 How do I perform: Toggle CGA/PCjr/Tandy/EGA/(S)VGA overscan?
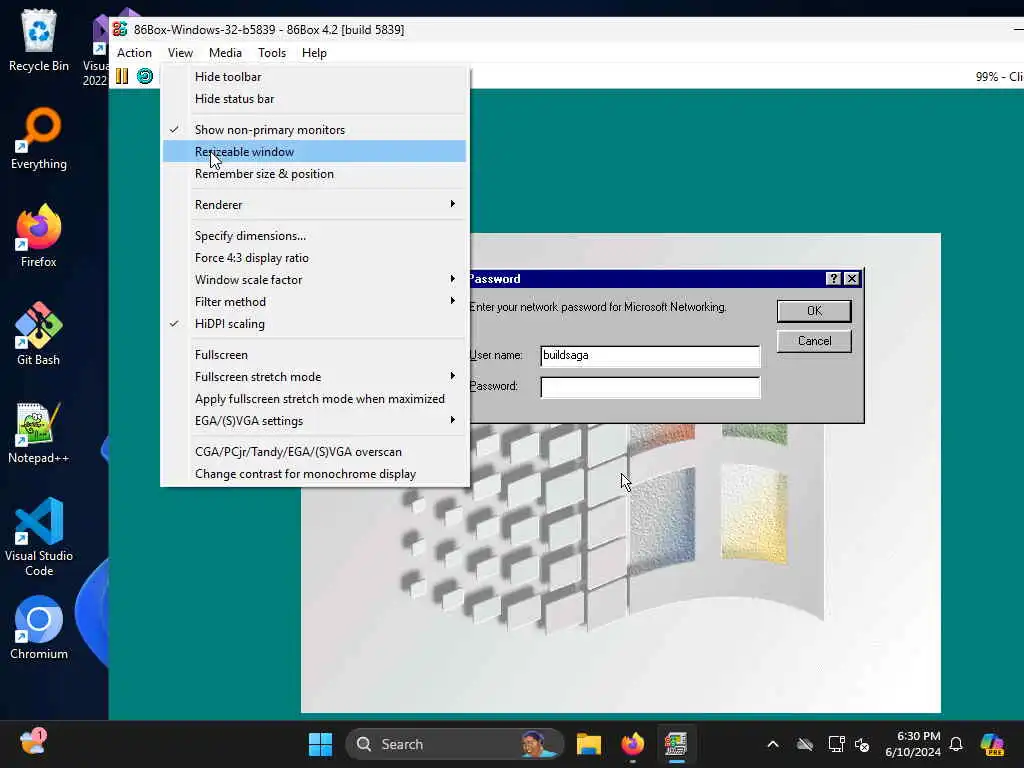pyautogui.click(x=314, y=451)
